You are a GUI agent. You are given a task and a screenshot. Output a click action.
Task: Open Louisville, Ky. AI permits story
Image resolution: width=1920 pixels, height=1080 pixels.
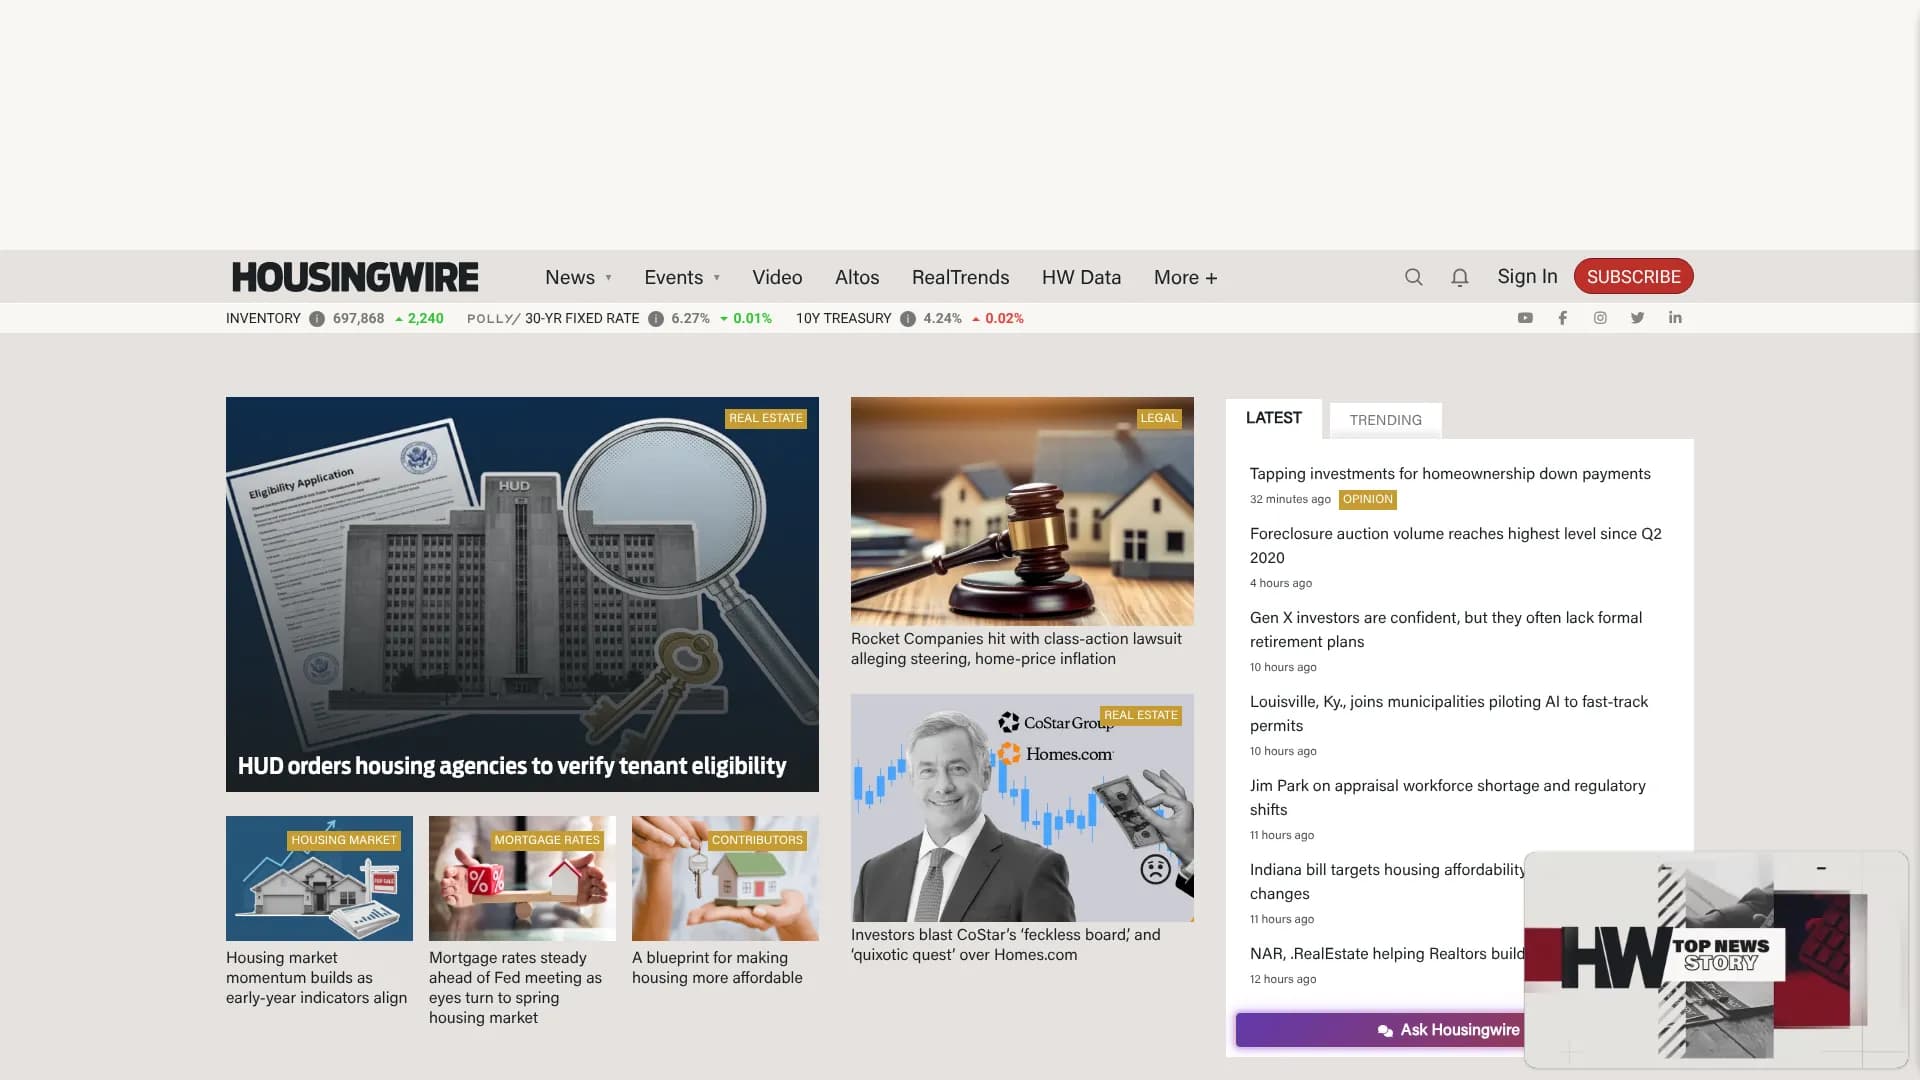click(x=1449, y=714)
